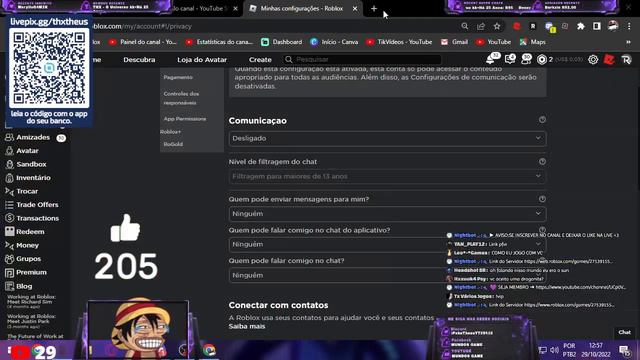Open the Estatísticas do canal bookmark
This screenshot has height=360, width=640.
tap(219, 42)
